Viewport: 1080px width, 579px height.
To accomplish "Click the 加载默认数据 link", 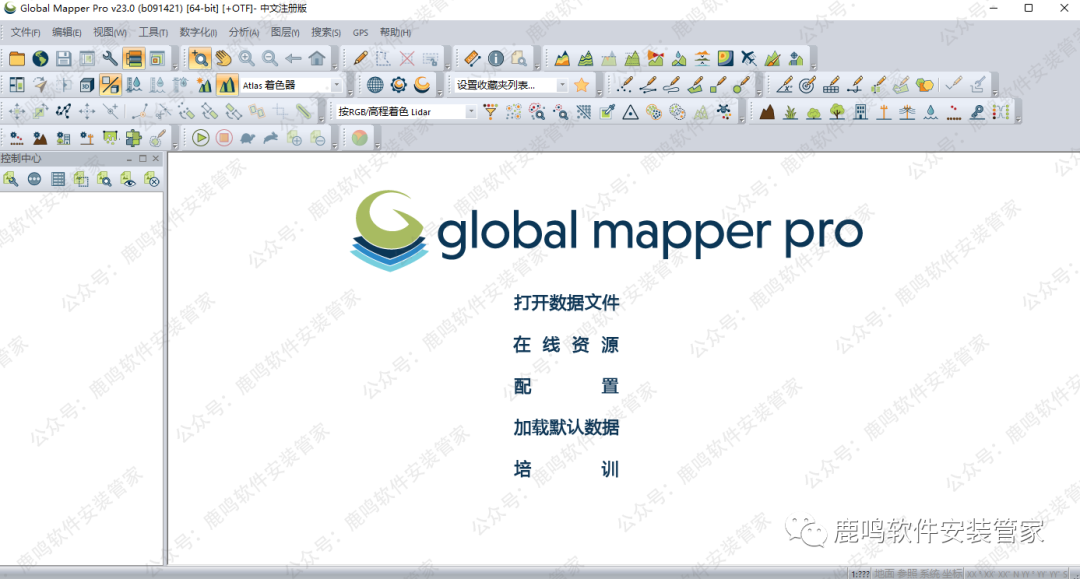I will coord(566,427).
